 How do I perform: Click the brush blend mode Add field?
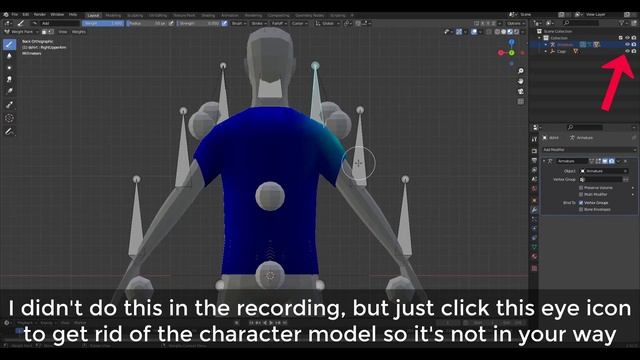60,23
